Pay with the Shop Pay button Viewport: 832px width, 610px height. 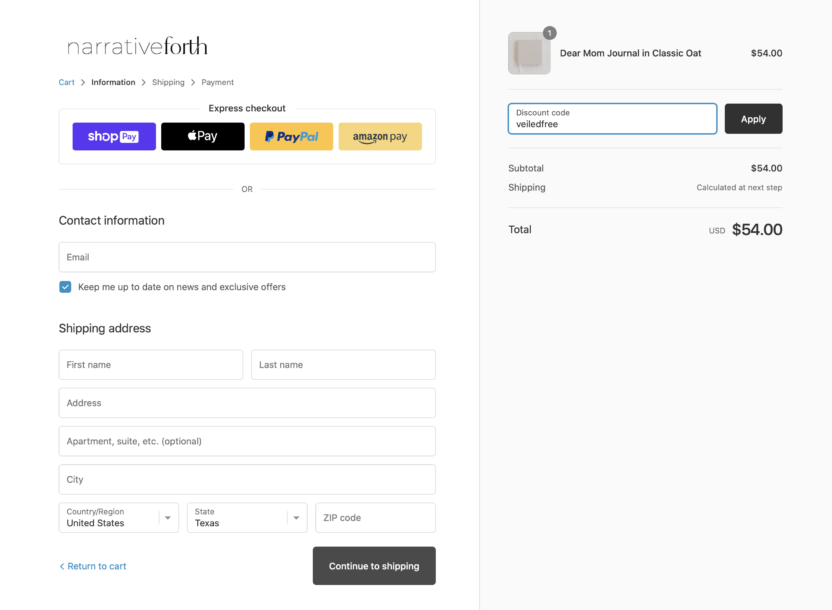point(114,136)
